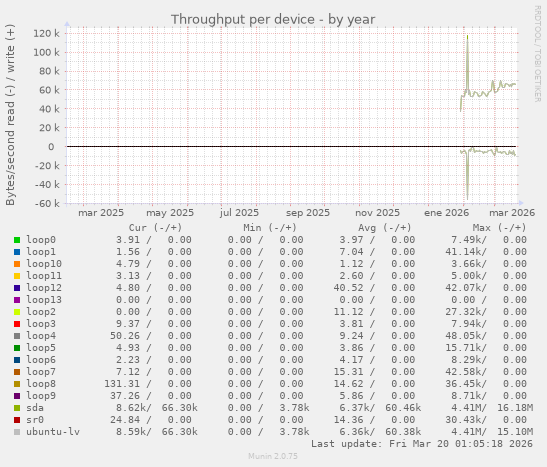
Task: Click the loop4 gray color swatch
Action: tap(17, 336)
